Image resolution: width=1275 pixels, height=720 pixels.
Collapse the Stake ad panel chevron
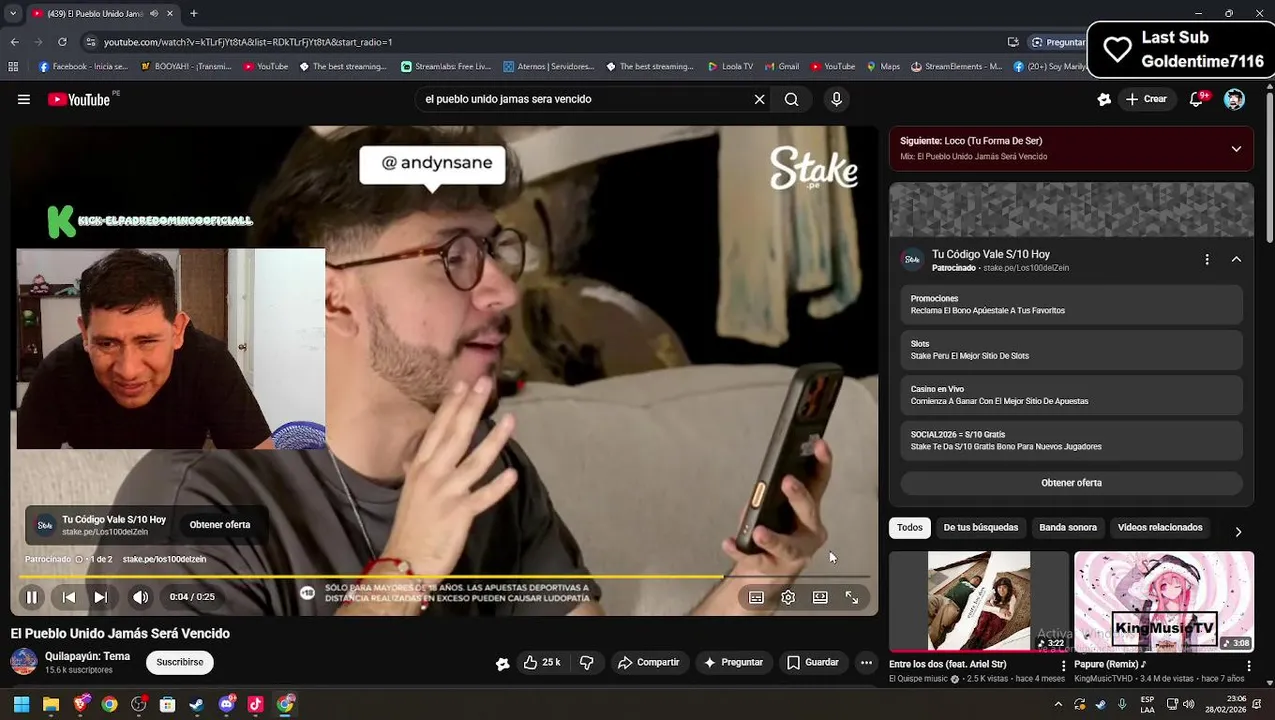pyautogui.click(x=1236, y=259)
